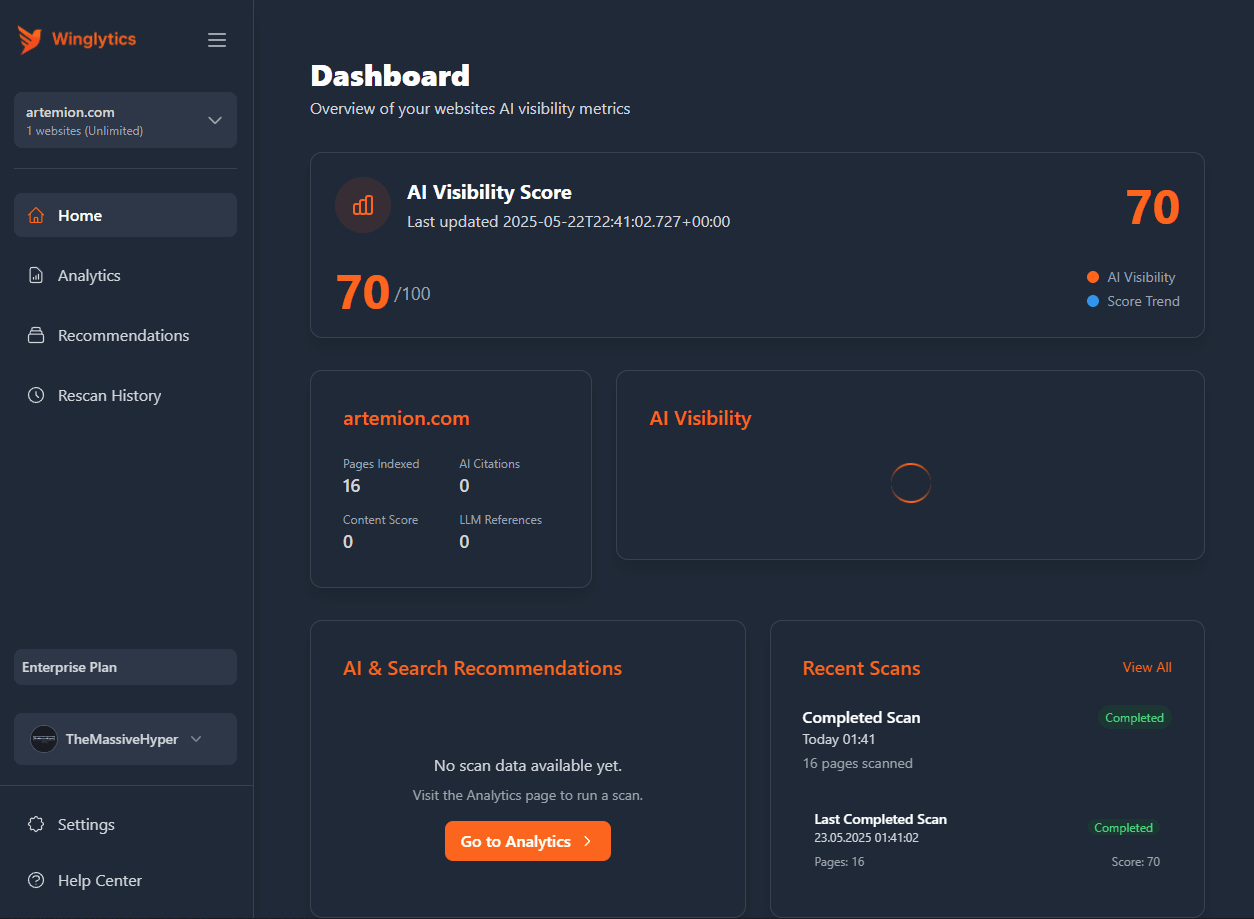This screenshot has width=1254, height=919.
Task: Click the 70 /100 score value
Action: (383, 292)
